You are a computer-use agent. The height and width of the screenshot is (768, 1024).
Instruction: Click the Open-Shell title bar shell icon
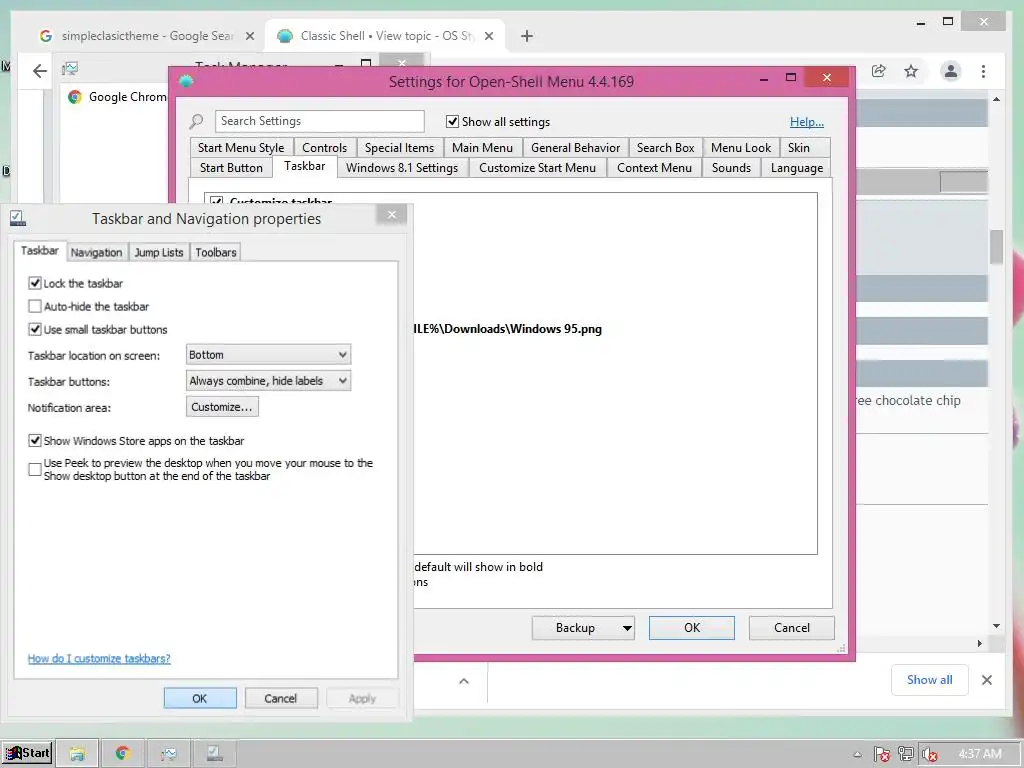[x=186, y=81]
